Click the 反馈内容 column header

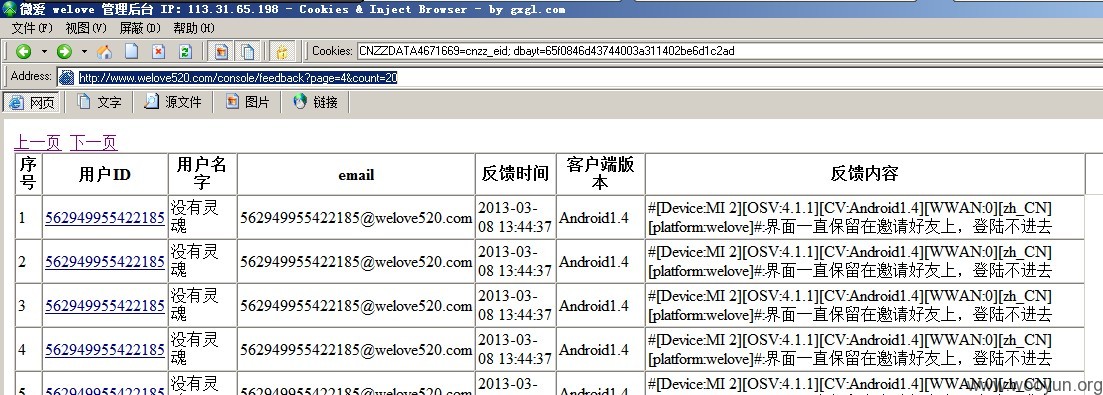click(865, 174)
